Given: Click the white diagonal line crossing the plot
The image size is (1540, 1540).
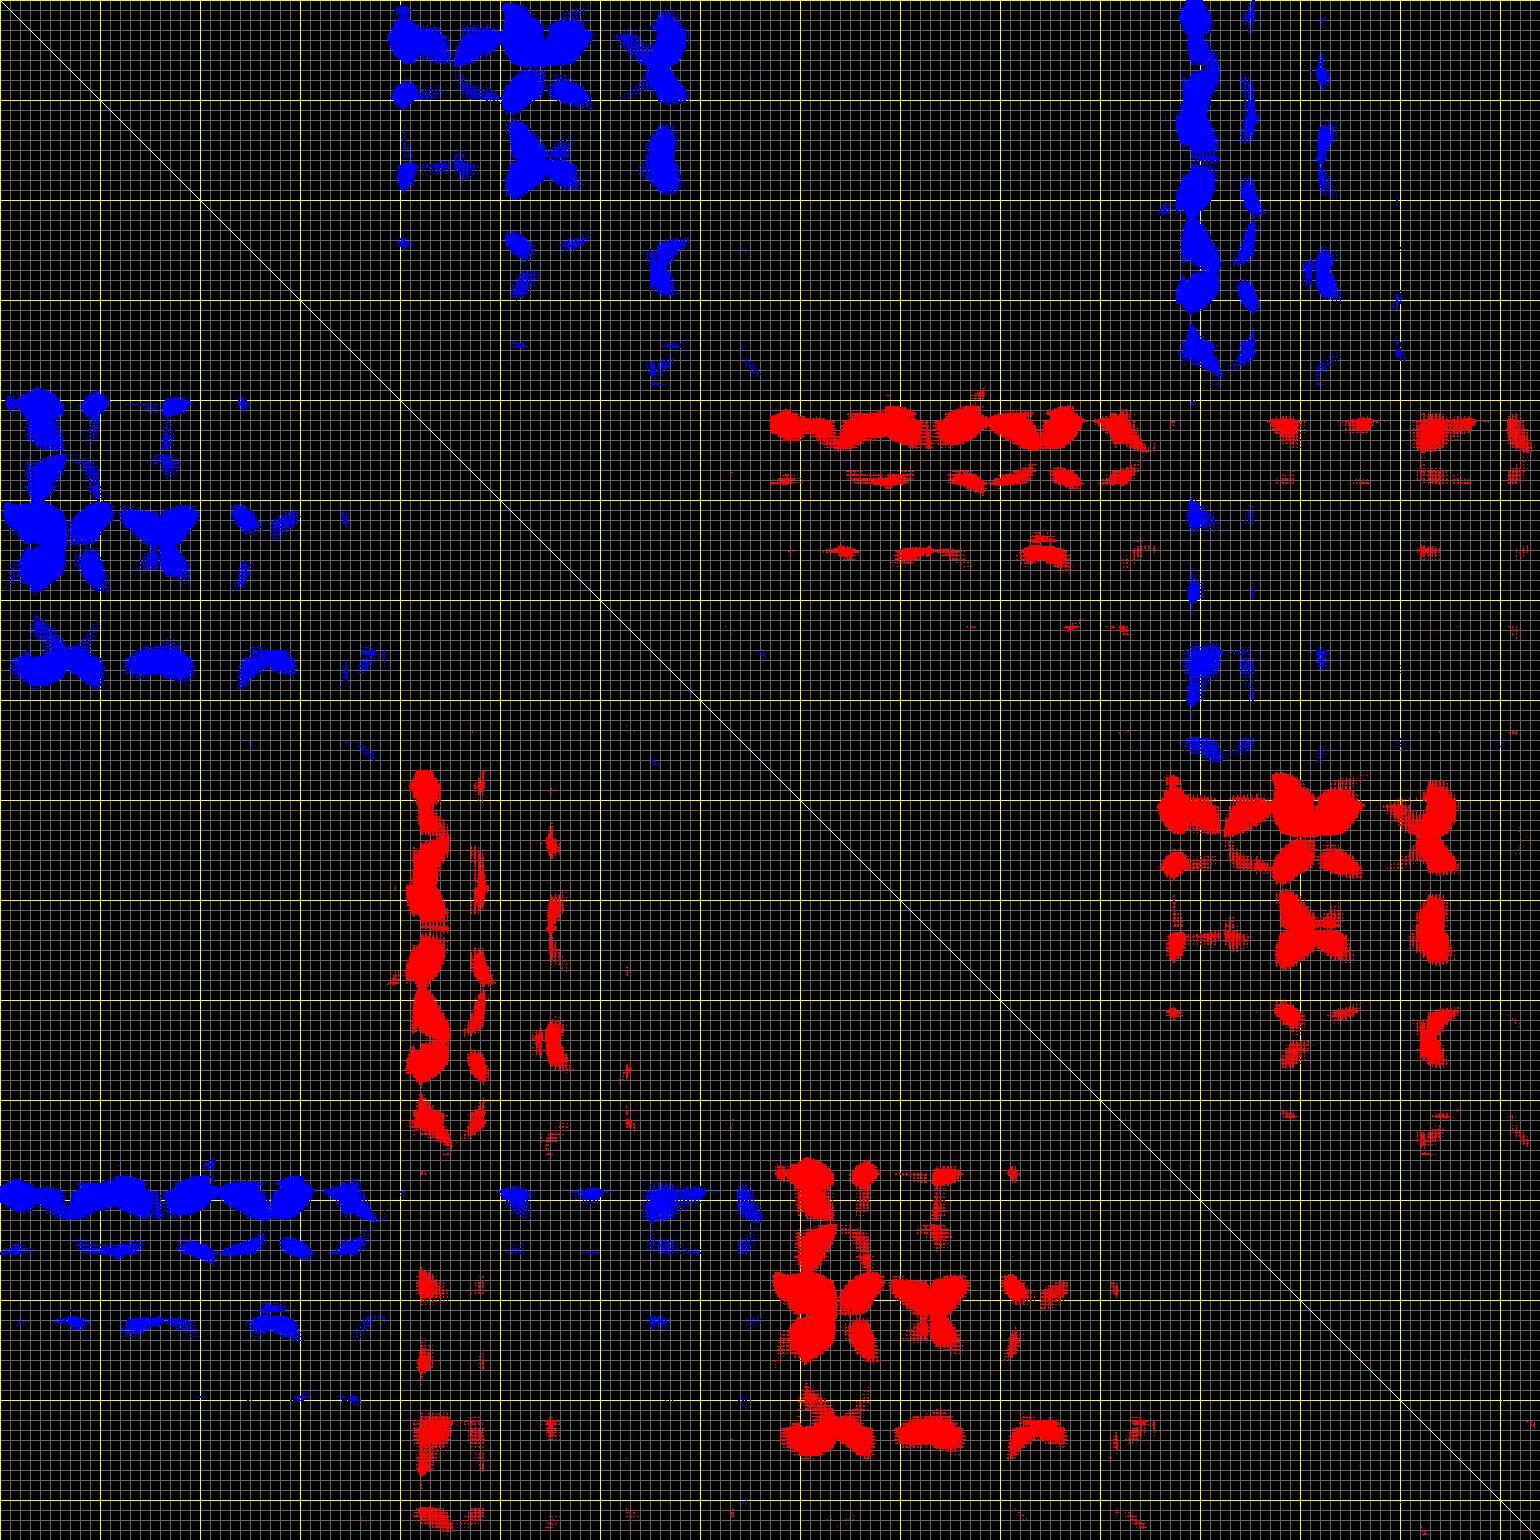Looking at the screenshot, I should click(770, 770).
